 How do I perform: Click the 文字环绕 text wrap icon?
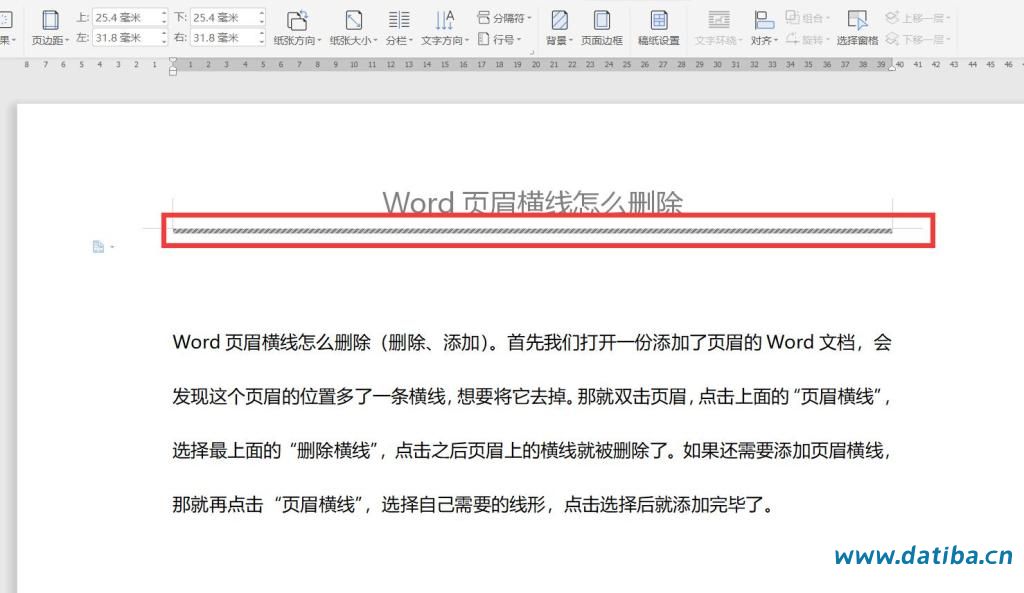[718, 20]
